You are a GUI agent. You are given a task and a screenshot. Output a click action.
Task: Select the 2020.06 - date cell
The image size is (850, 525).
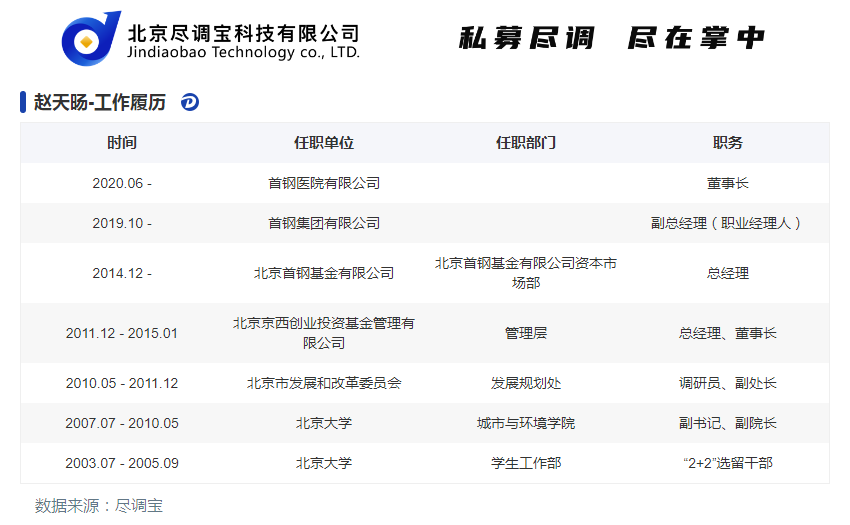tap(122, 183)
